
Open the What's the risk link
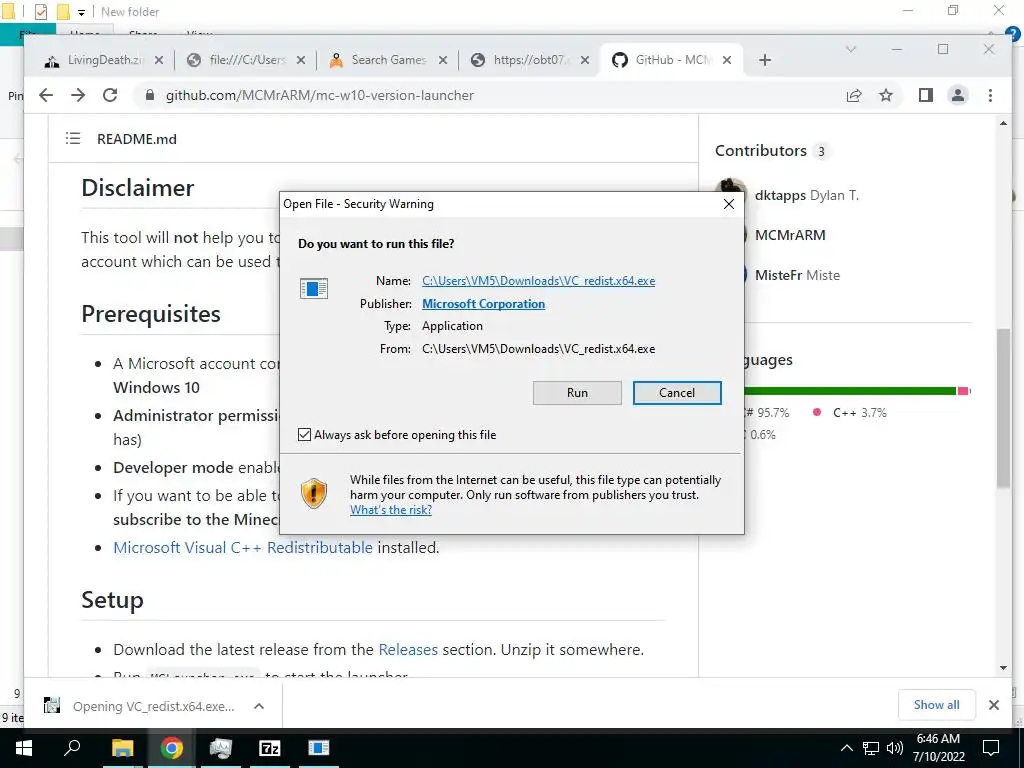tap(391, 510)
